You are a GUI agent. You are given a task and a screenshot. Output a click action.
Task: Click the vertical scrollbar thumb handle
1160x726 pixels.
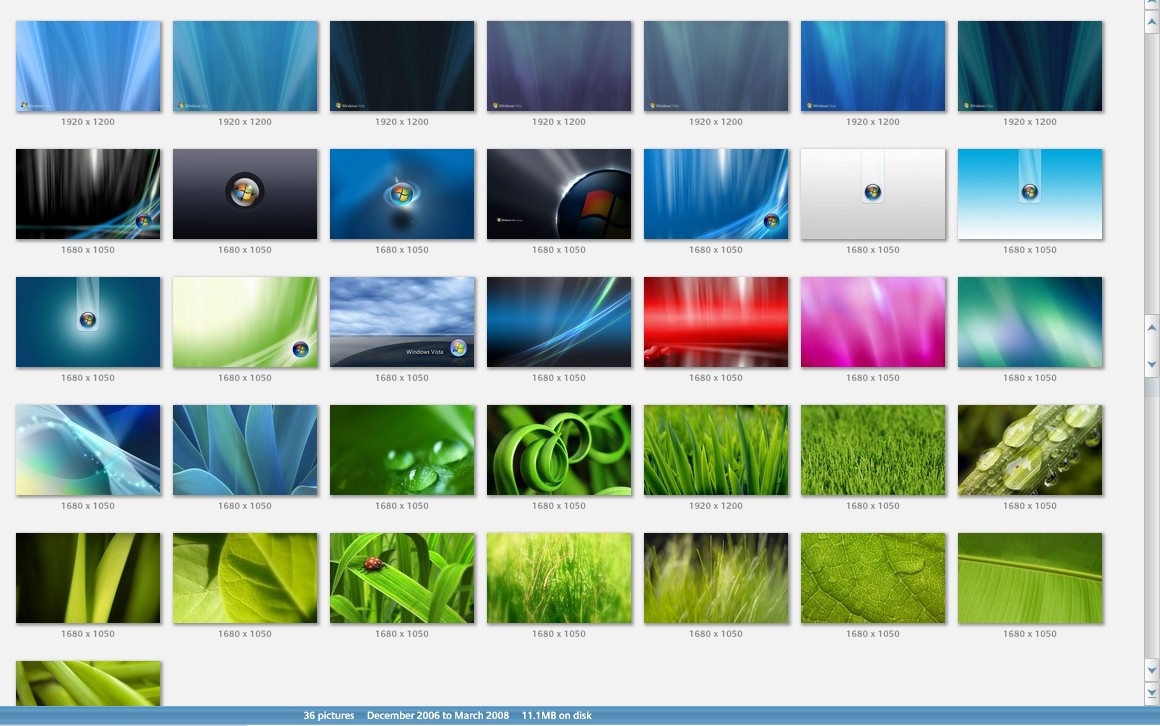[1151, 346]
